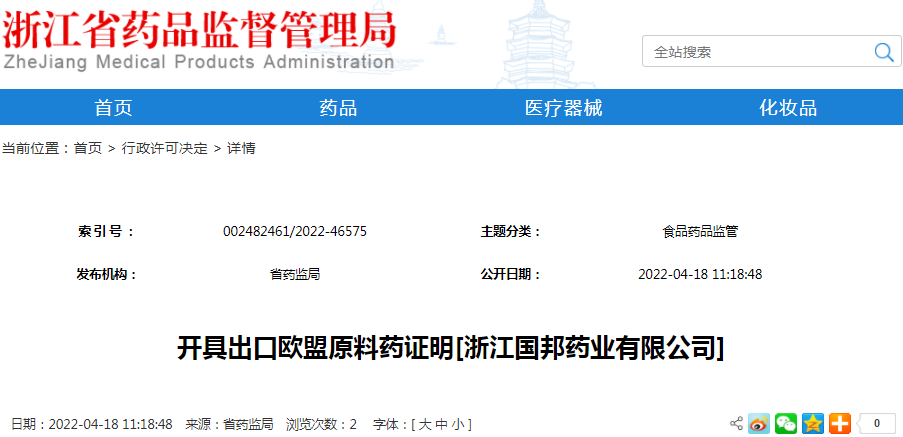Set font size to 中

[441, 425]
